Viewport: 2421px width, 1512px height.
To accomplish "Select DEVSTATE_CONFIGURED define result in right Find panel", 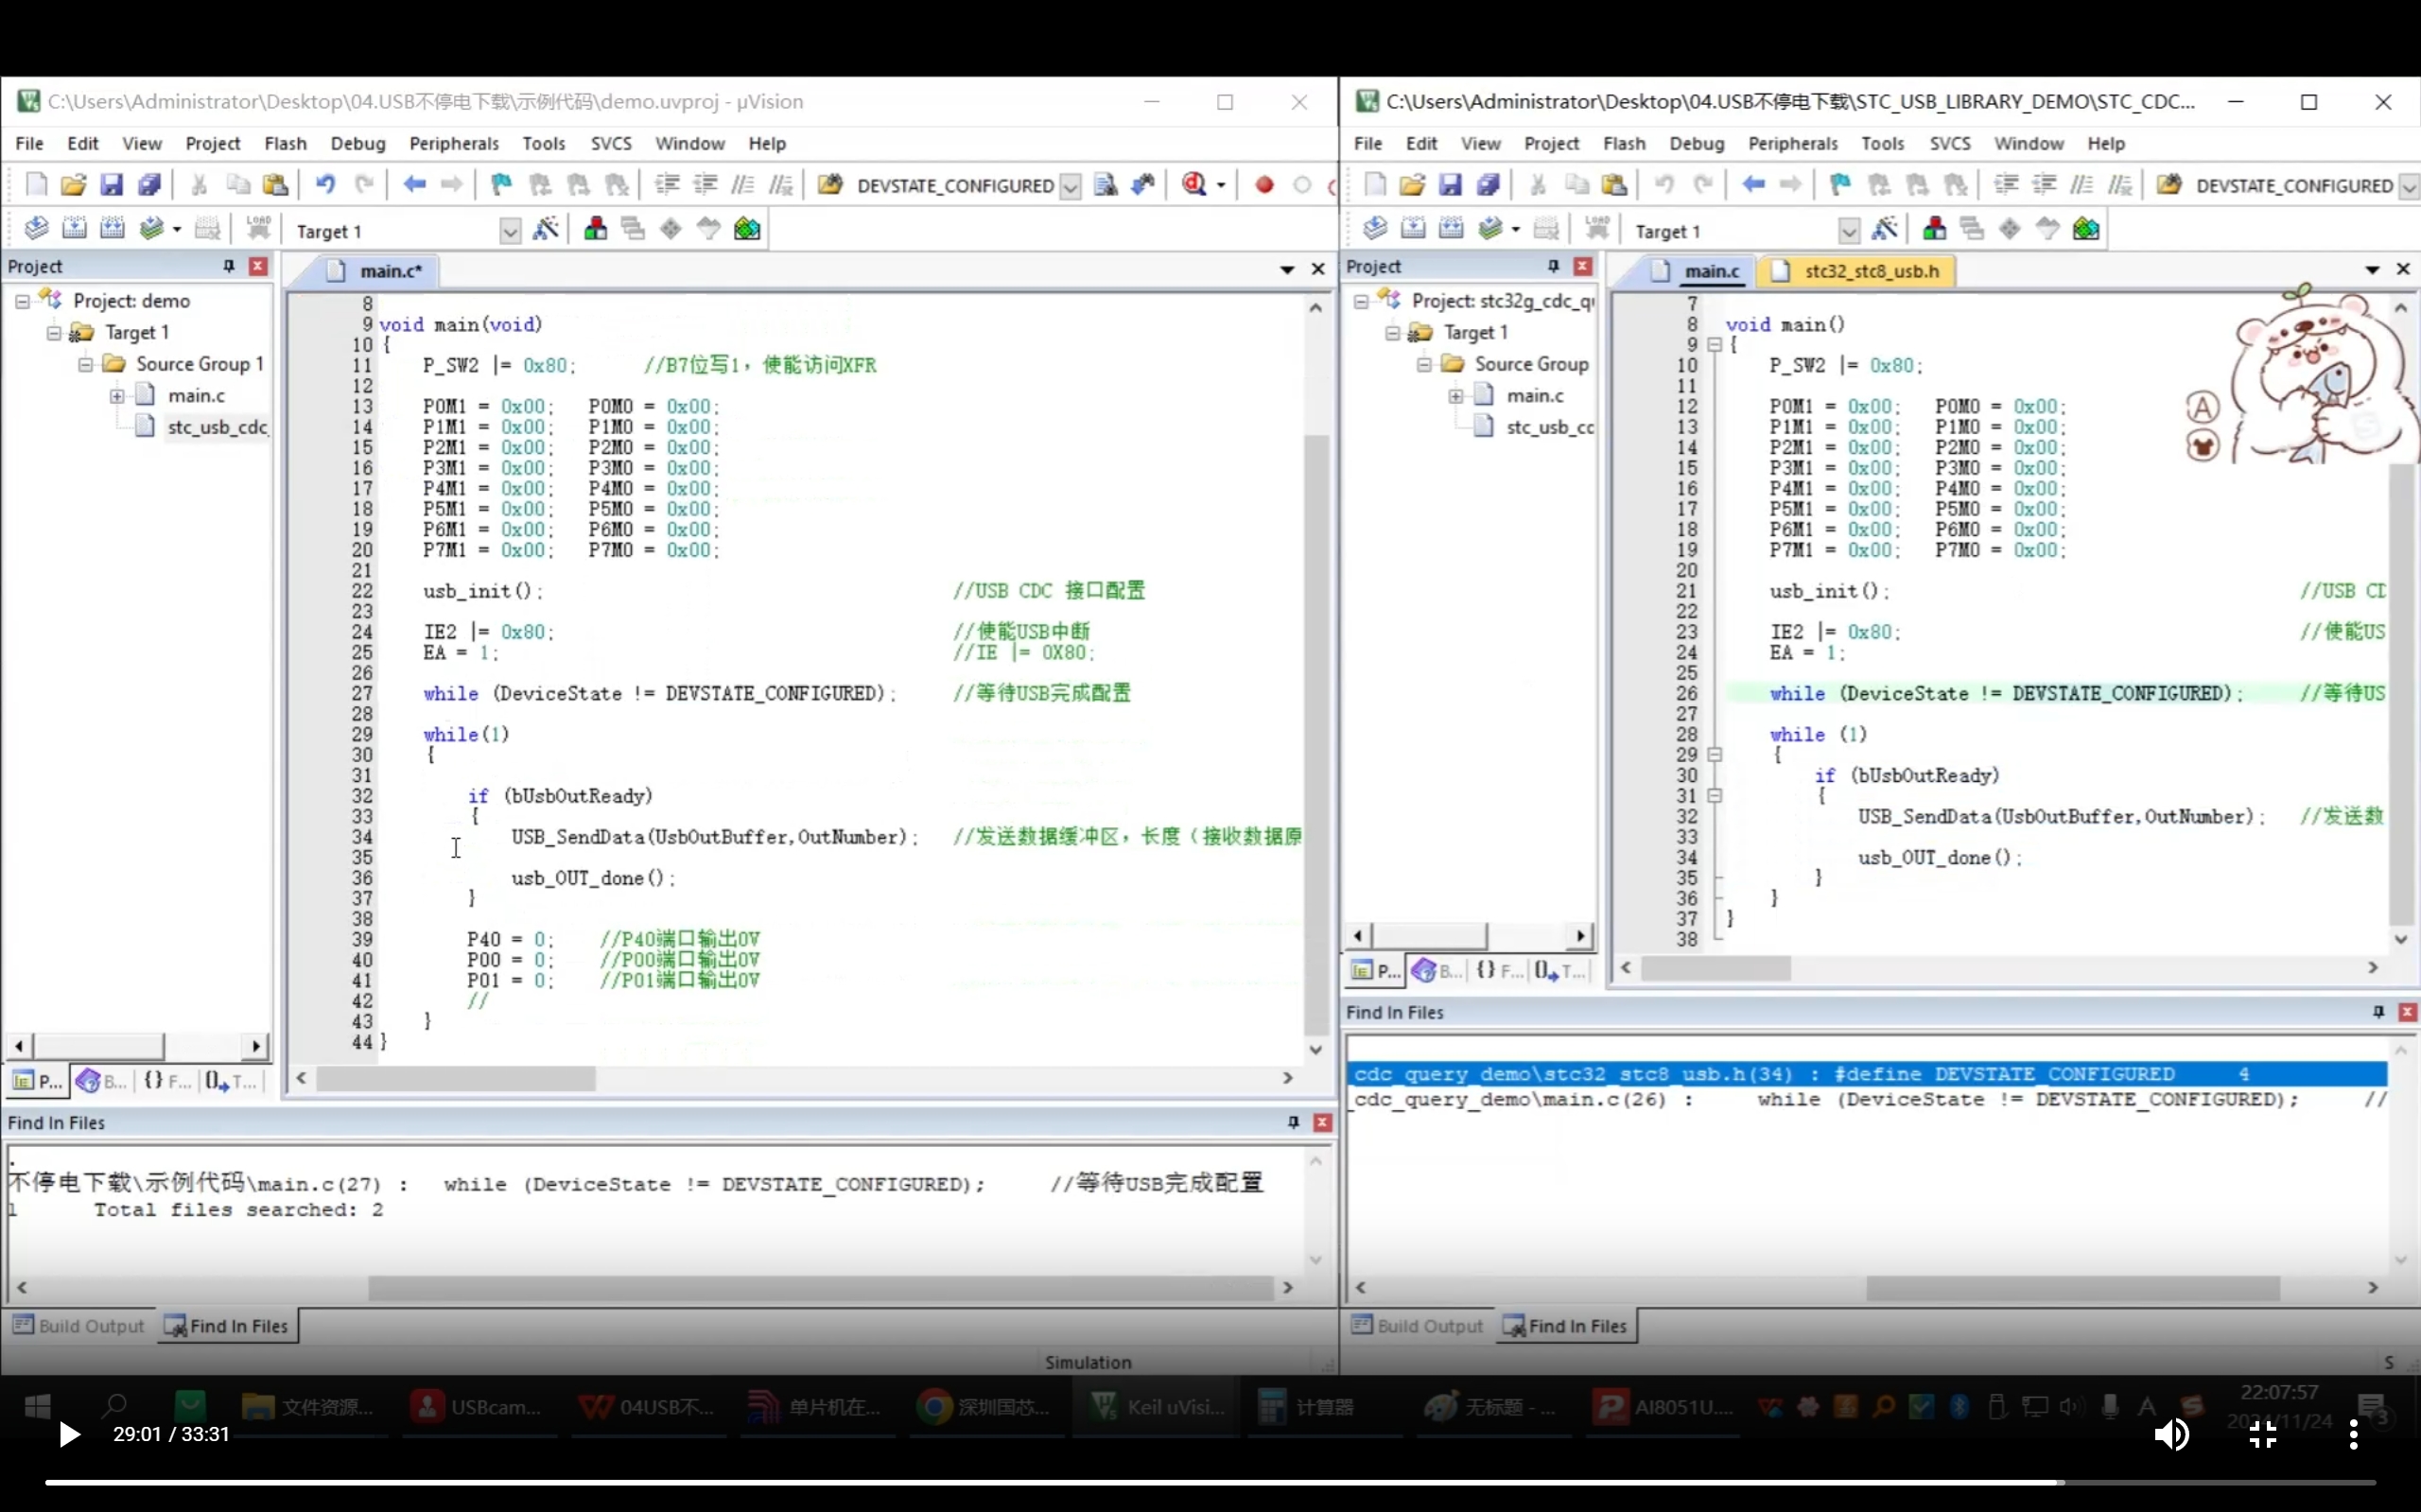I will tap(1866, 1075).
